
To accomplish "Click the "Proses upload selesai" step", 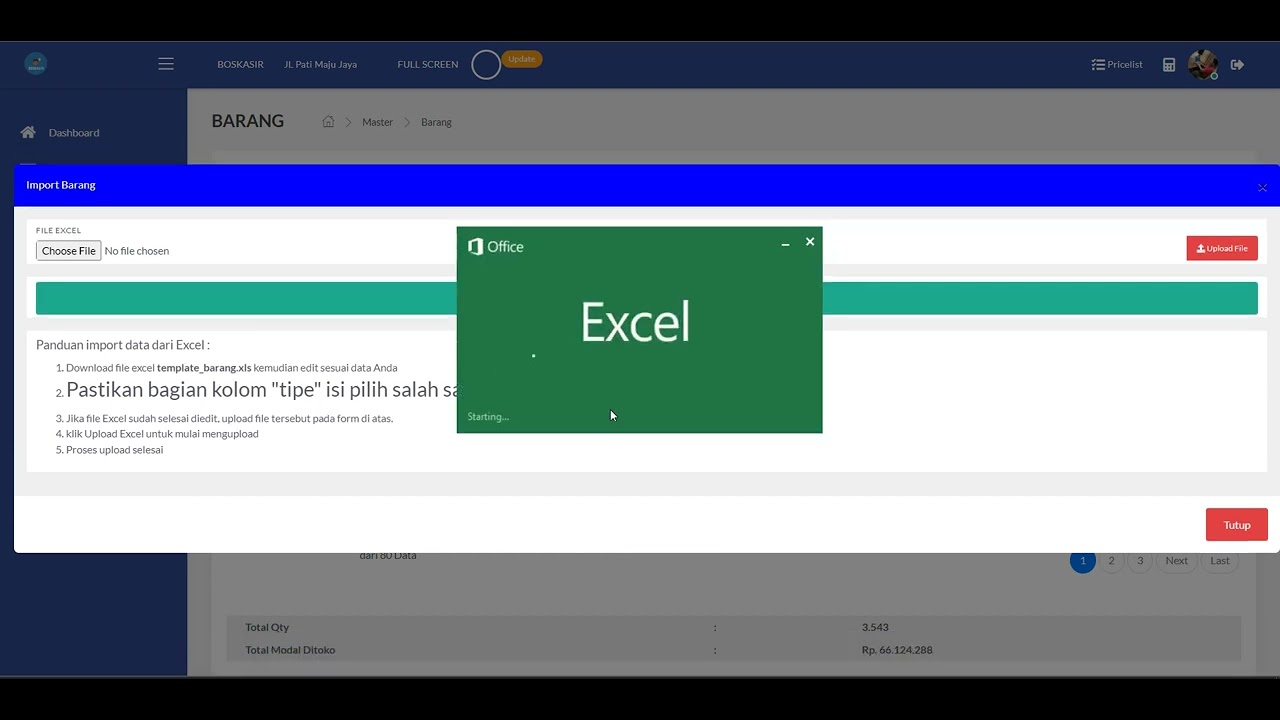I will click(114, 450).
